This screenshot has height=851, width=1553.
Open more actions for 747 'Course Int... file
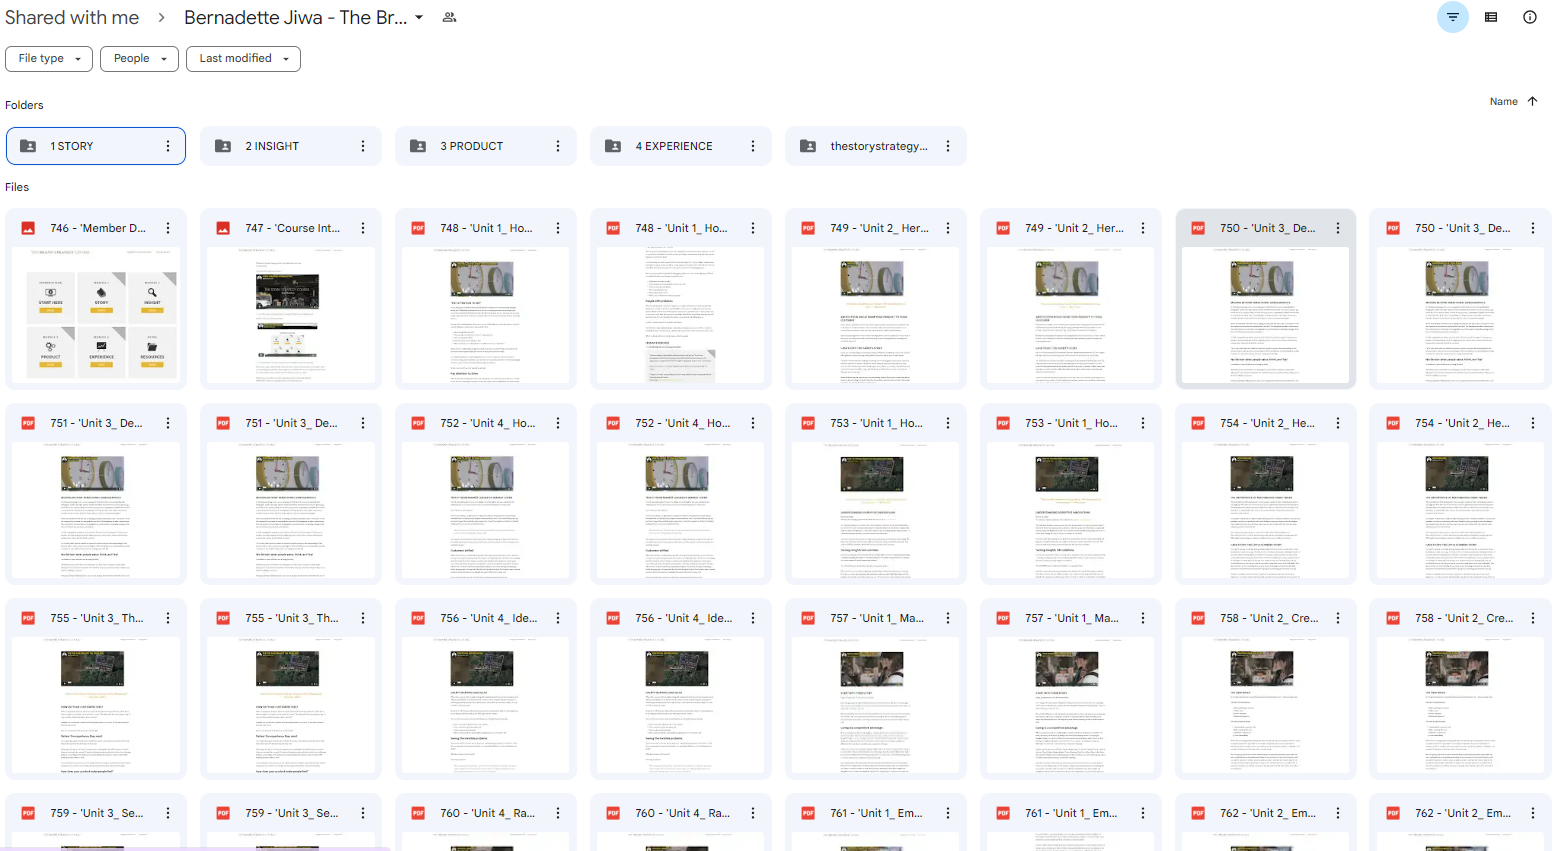click(362, 228)
